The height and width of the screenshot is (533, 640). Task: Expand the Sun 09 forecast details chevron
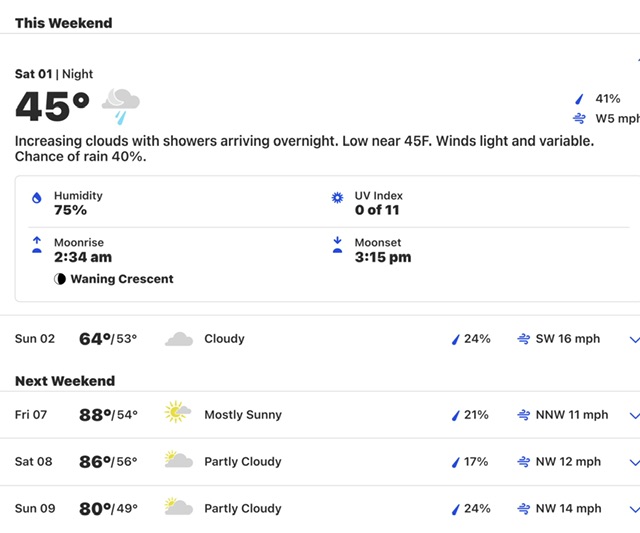tap(634, 509)
